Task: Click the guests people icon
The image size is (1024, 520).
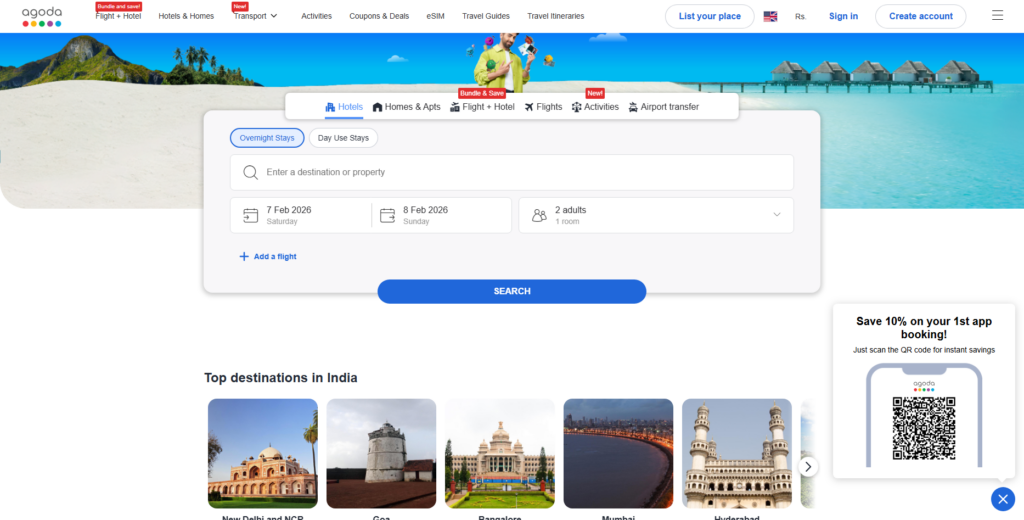Action: (x=539, y=215)
